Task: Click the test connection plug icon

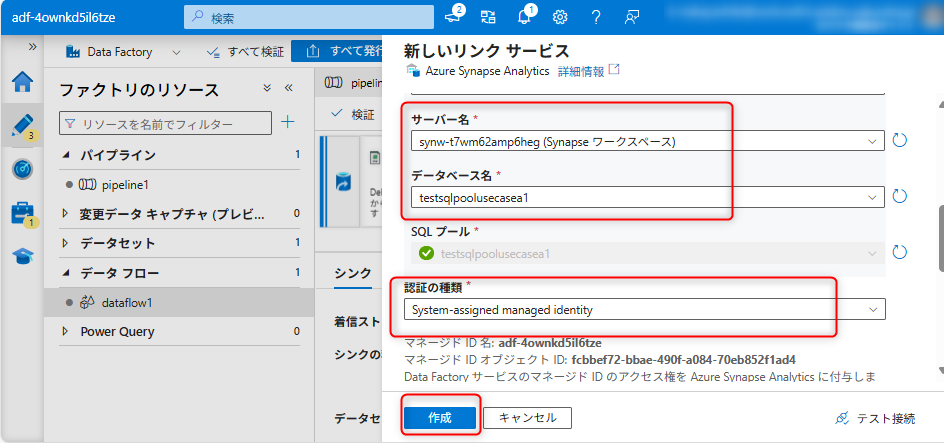Action: point(842,418)
